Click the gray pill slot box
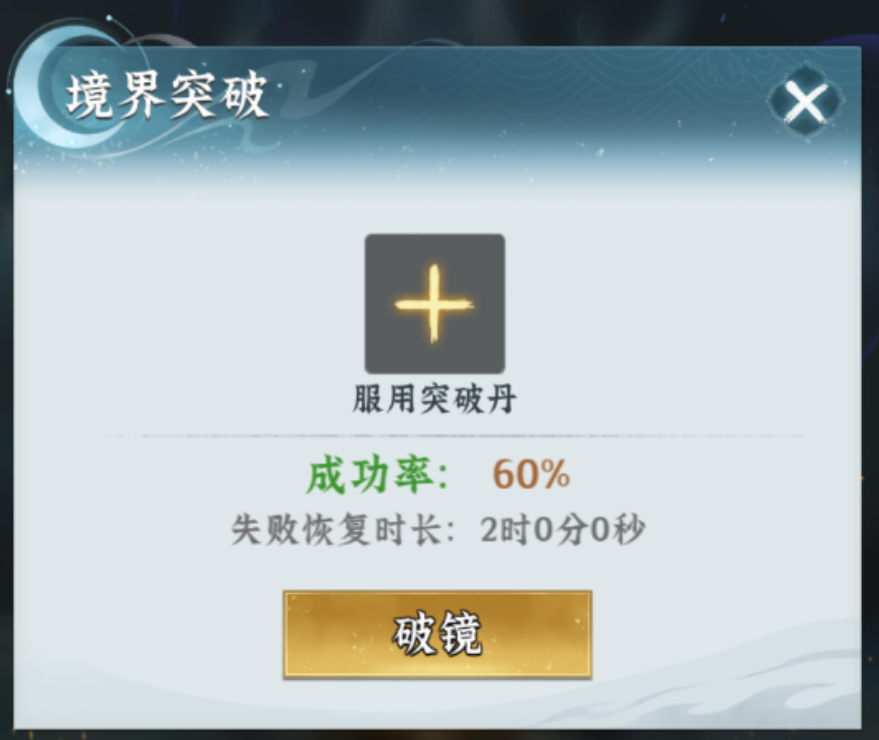This screenshot has height=740, width=879. [x=434, y=303]
